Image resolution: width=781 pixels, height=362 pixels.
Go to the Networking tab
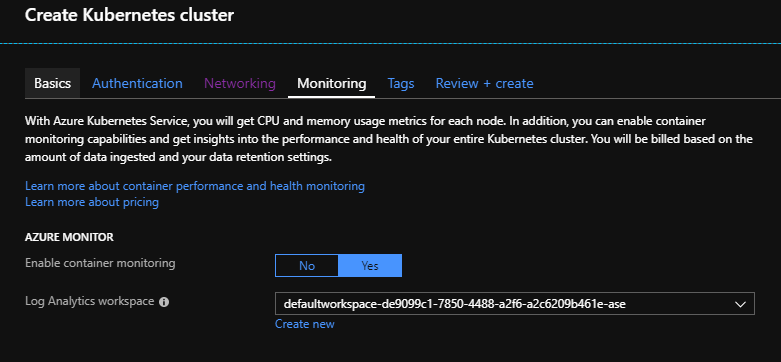tap(240, 83)
